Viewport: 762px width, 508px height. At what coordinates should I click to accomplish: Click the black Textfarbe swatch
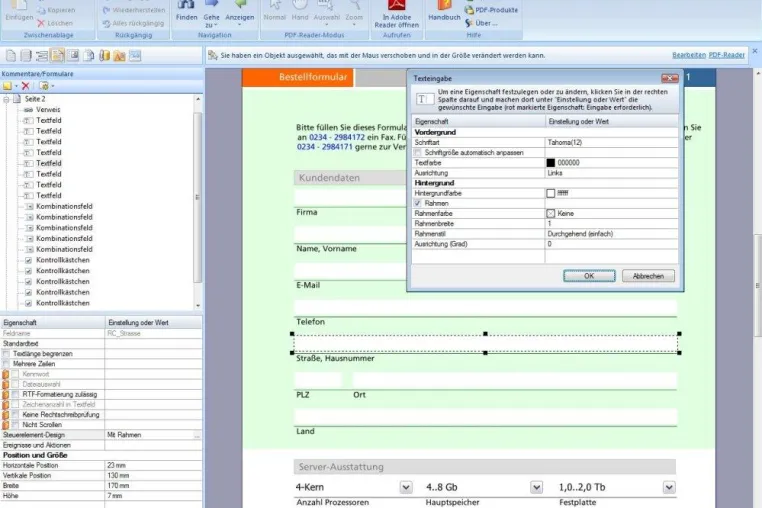(551, 163)
